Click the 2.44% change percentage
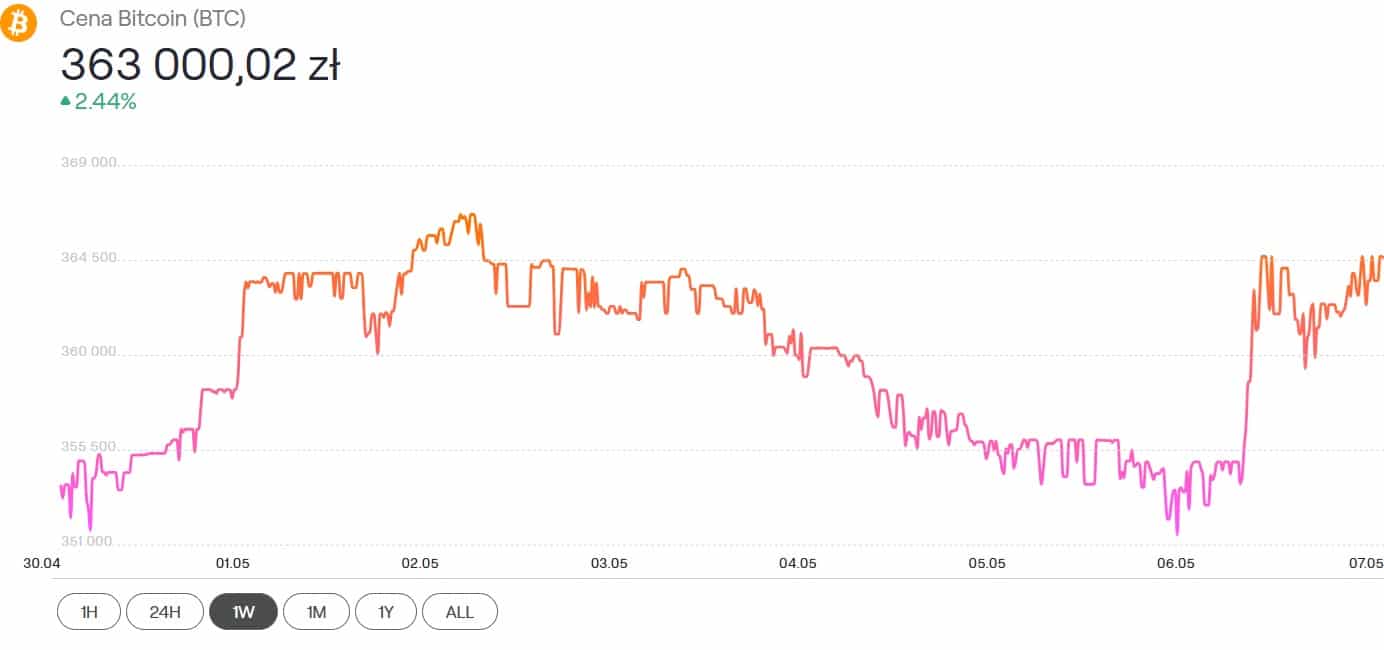Viewport: 1384px width, 650px height. [x=105, y=100]
